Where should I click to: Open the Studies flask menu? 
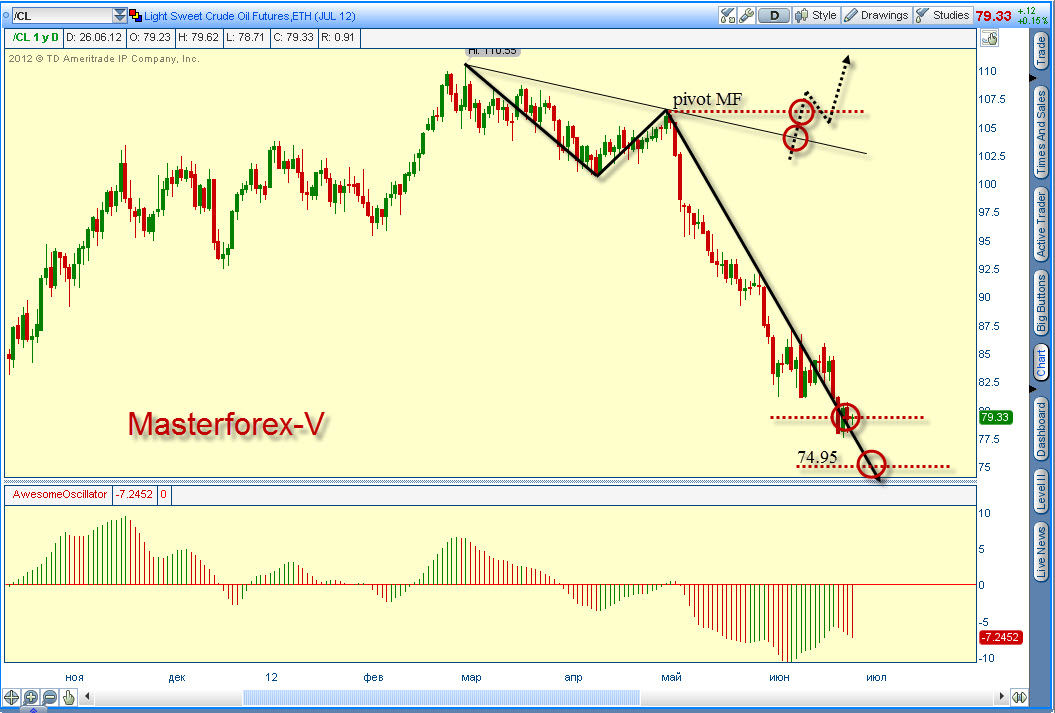click(x=943, y=15)
